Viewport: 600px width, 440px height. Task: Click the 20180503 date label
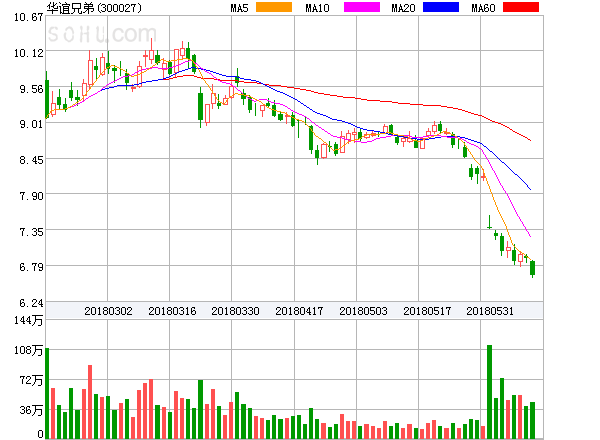click(x=363, y=311)
